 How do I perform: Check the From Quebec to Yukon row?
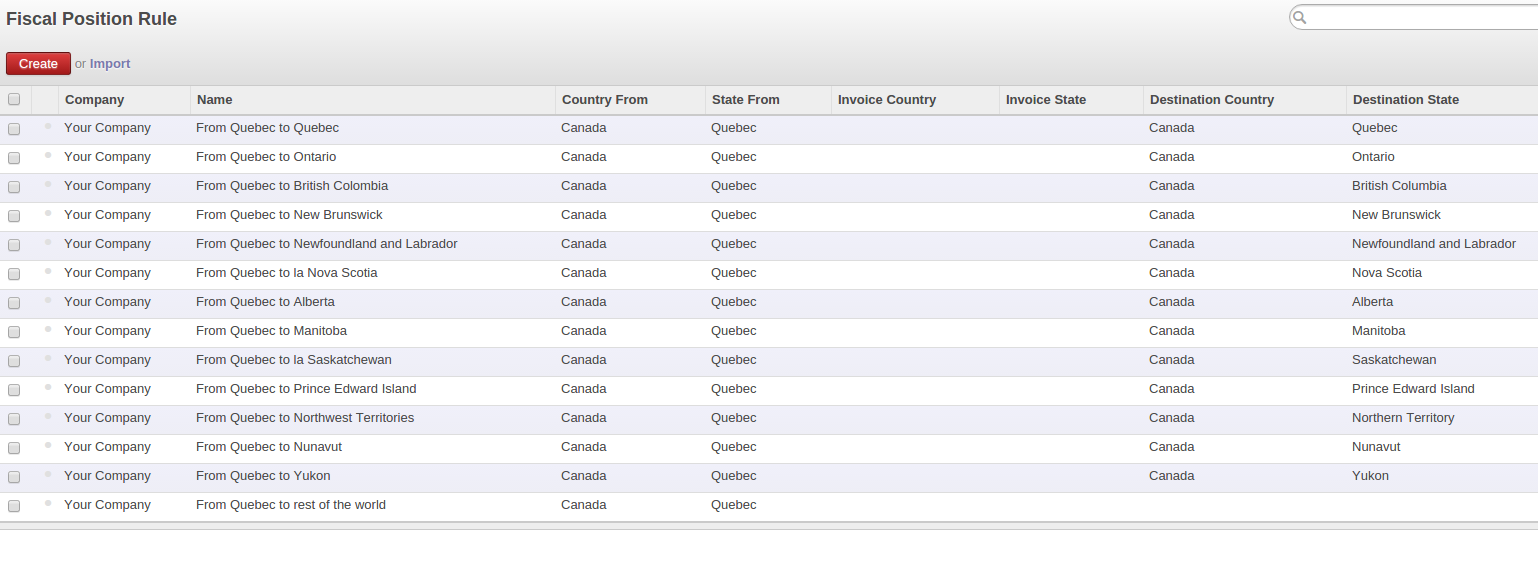click(14, 477)
